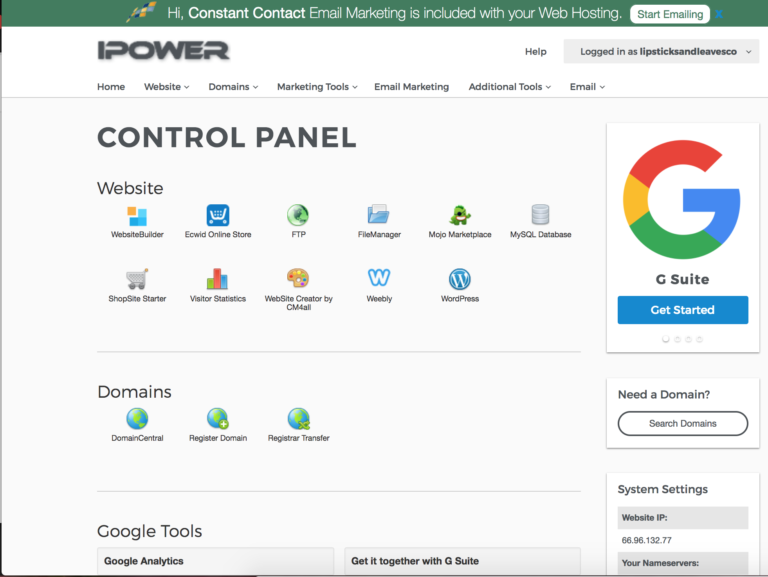Expand the Additional Tools dropdown
The width and height of the screenshot is (768, 577).
[509, 87]
